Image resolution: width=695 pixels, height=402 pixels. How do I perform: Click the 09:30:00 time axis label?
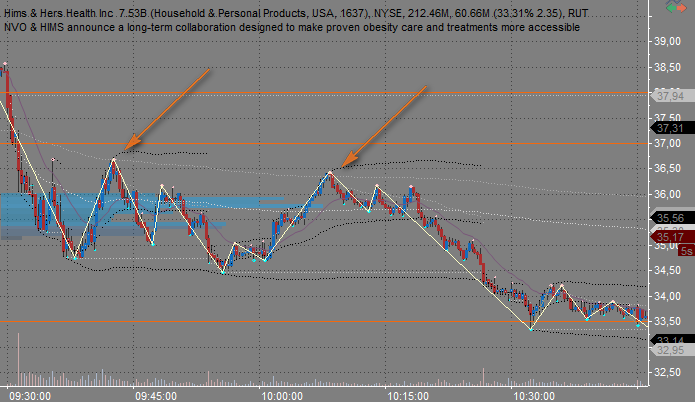click(x=30, y=395)
